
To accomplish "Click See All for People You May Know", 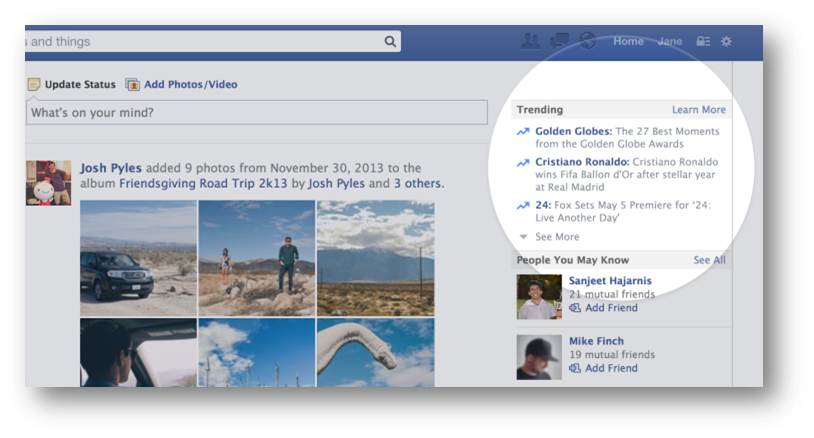I will 710,260.
